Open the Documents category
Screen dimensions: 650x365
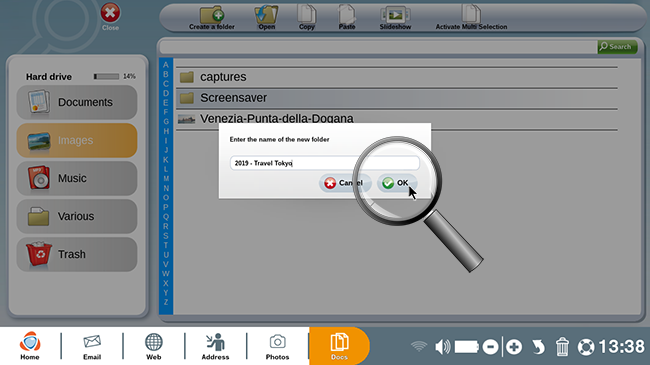pyautogui.click(x=77, y=102)
